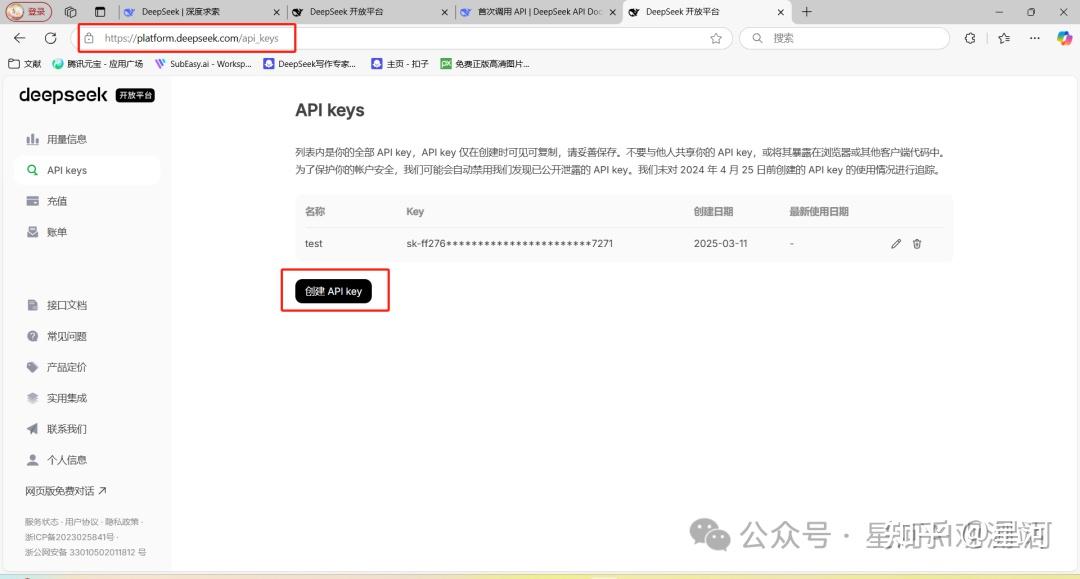Open the browser extensions icon
This screenshot has width=1080, height=579.
tap(970, 39)
